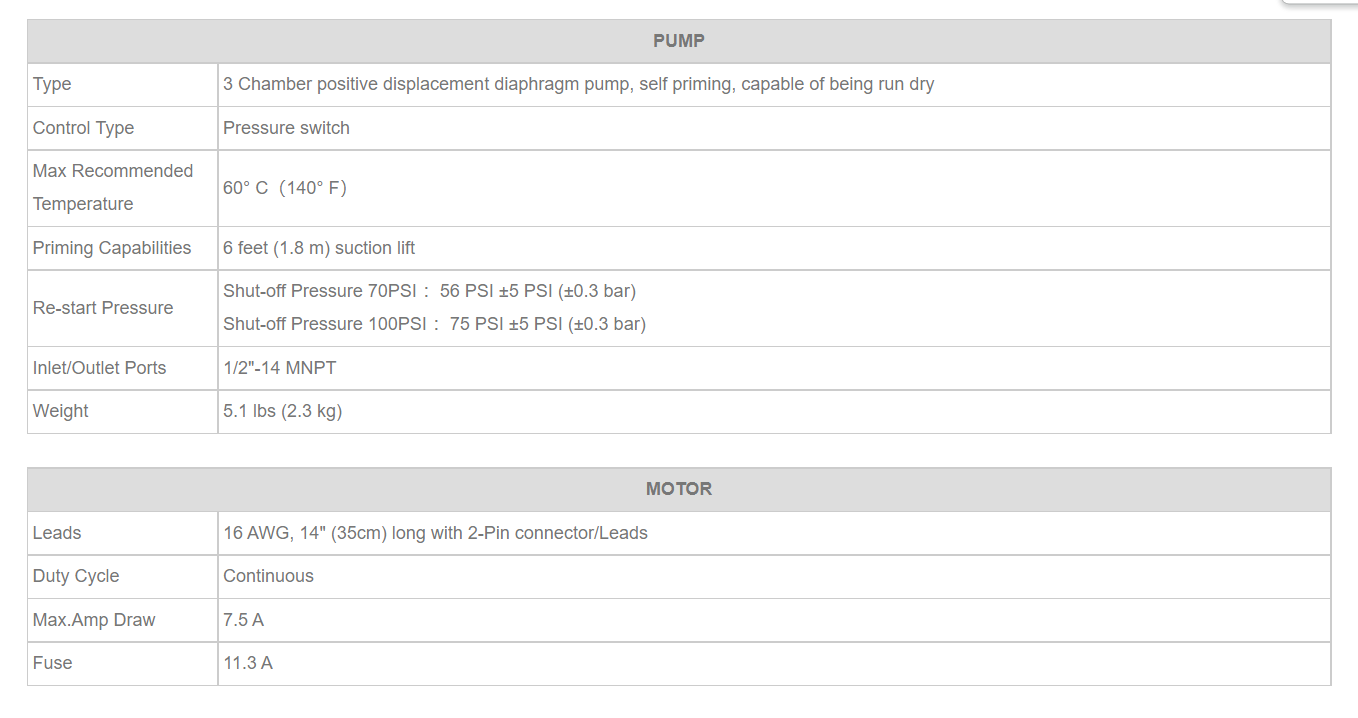
Task: Select the Max.Amp Draw 7.5 A value
Action: click(x=244, y=620)
